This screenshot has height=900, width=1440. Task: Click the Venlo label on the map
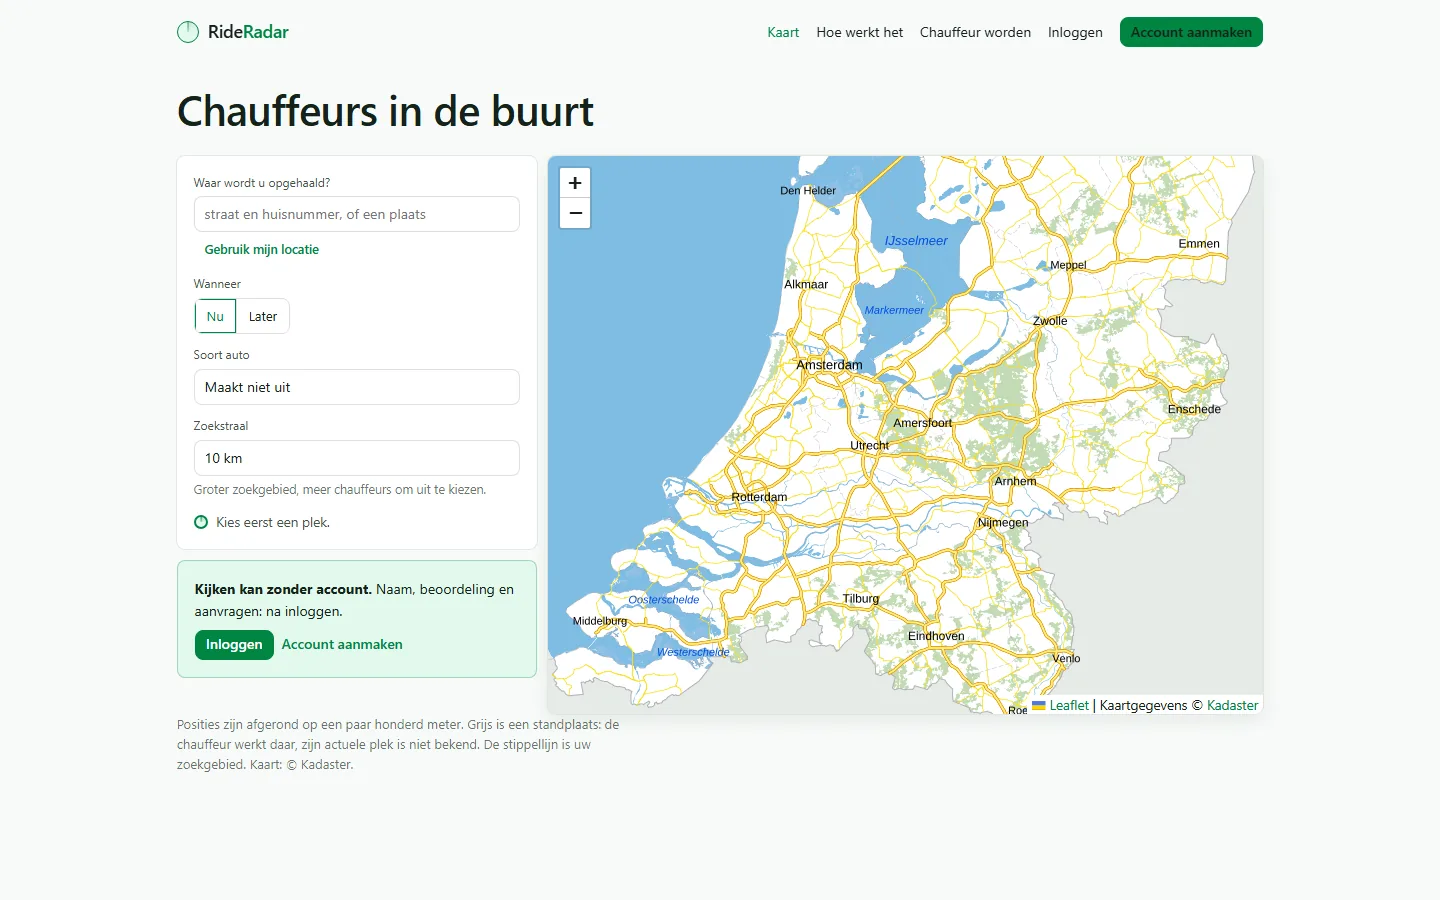[x=1066, y=659]
